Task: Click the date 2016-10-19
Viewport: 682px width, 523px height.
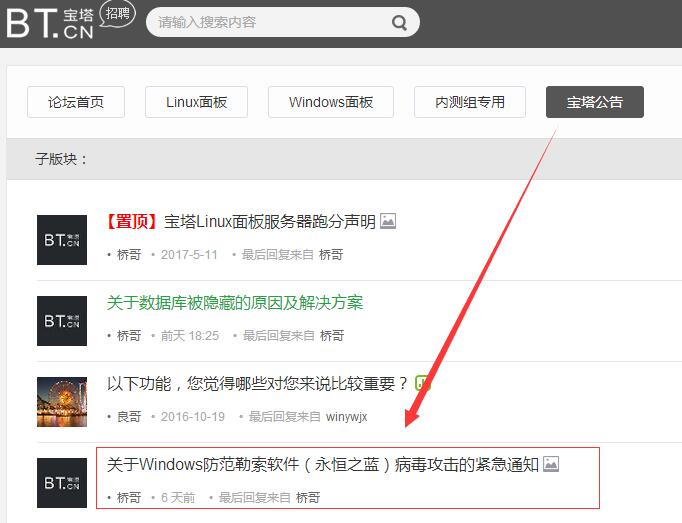Action: coord(193,416)
